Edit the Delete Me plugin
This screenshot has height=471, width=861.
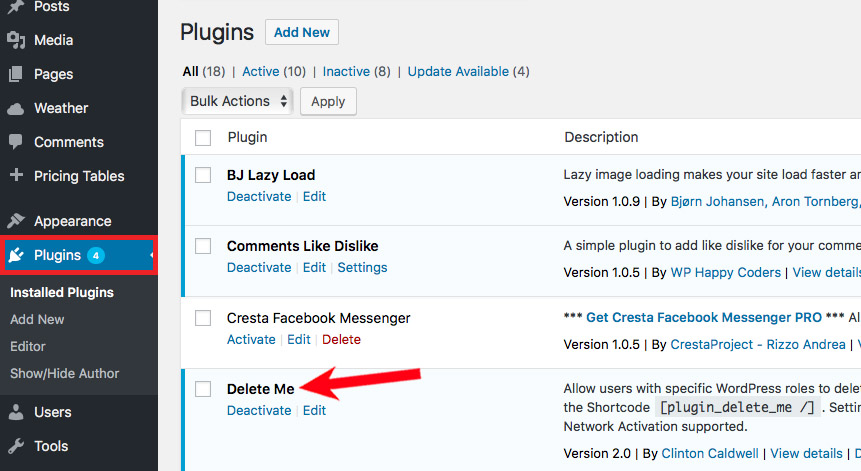pyautogui.click(x=315, y=410)
